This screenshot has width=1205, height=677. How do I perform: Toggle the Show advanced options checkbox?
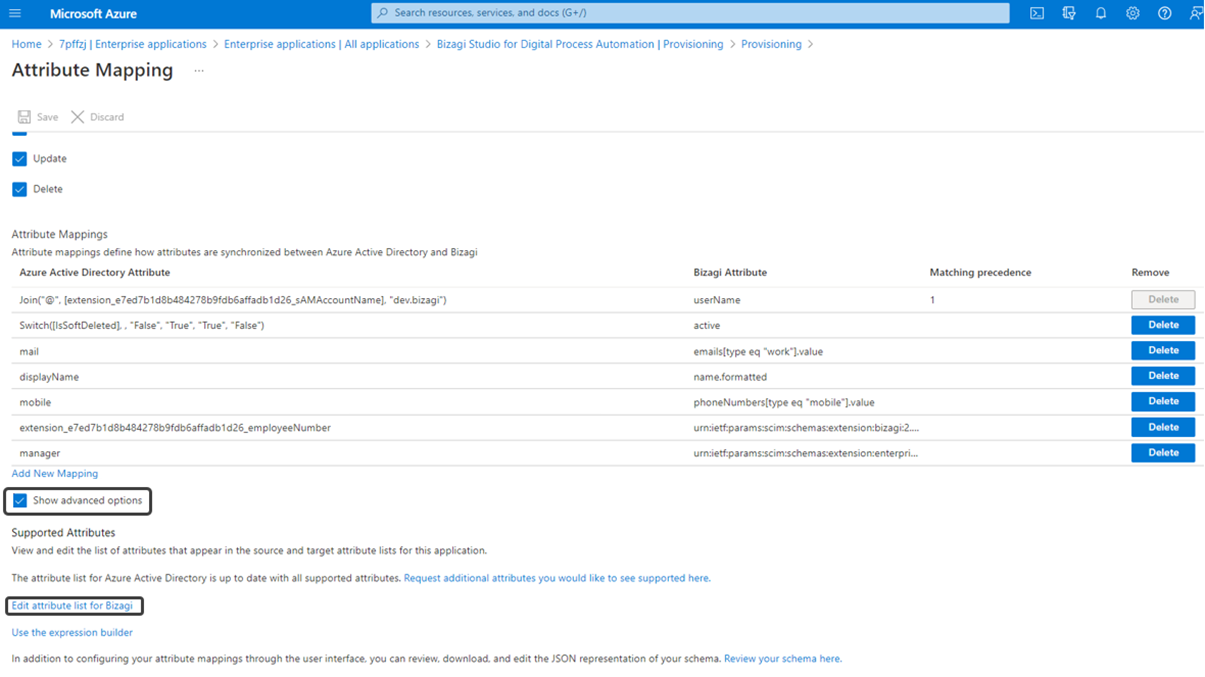[x=20, y=500]
